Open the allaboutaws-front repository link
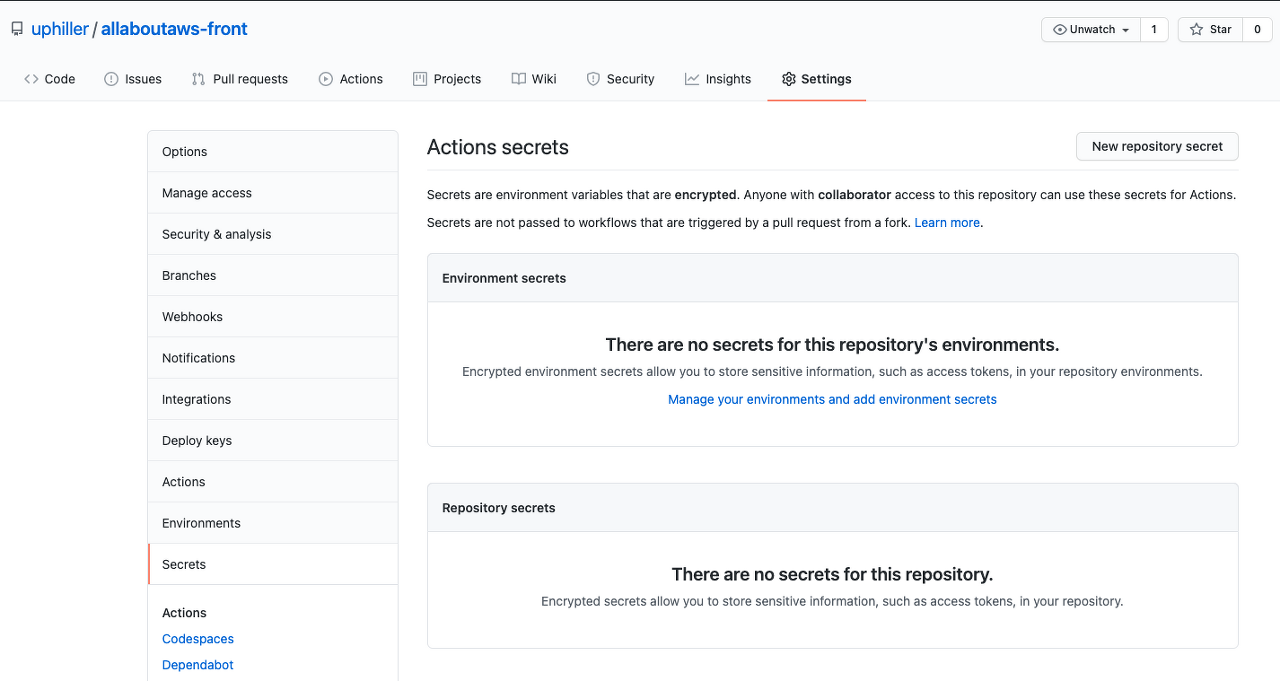 (x=174, y=29)
